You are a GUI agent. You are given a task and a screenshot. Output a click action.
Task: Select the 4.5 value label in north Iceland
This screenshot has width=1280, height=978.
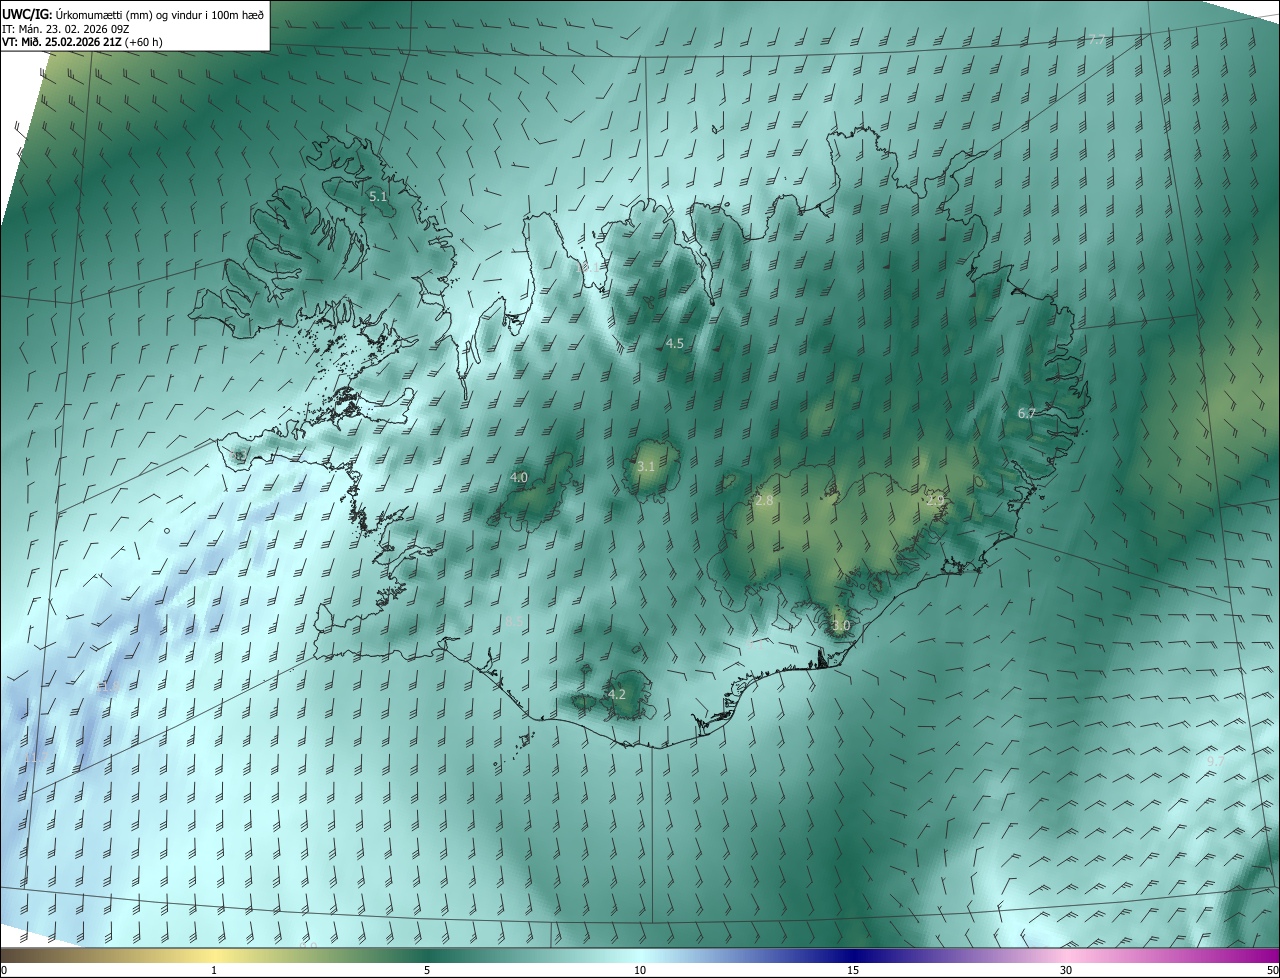pos(675,344)
